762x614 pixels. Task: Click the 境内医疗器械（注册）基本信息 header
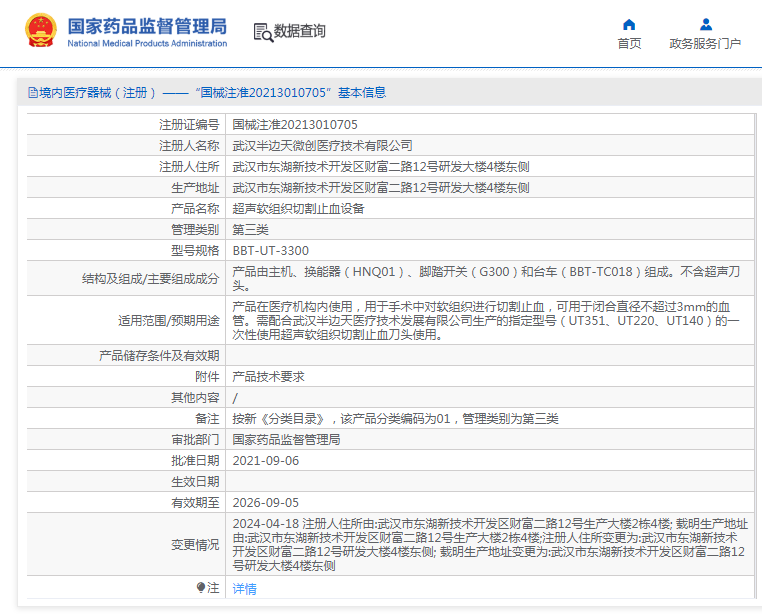coord(208,92)
